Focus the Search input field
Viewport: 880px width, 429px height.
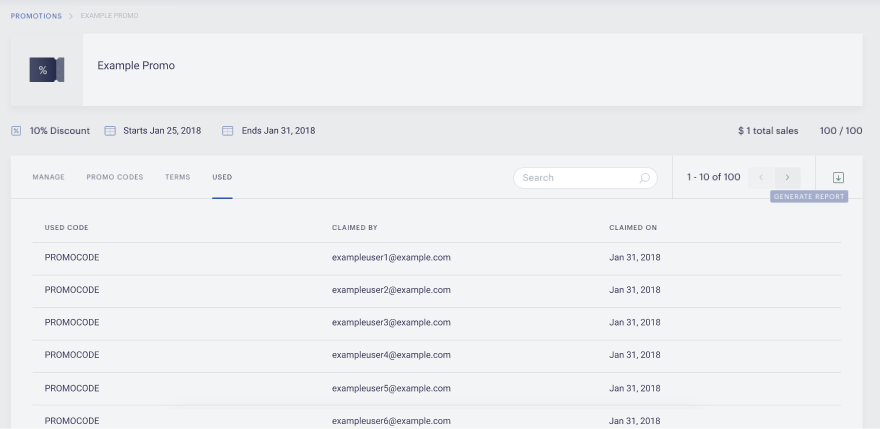click(585, 178)
